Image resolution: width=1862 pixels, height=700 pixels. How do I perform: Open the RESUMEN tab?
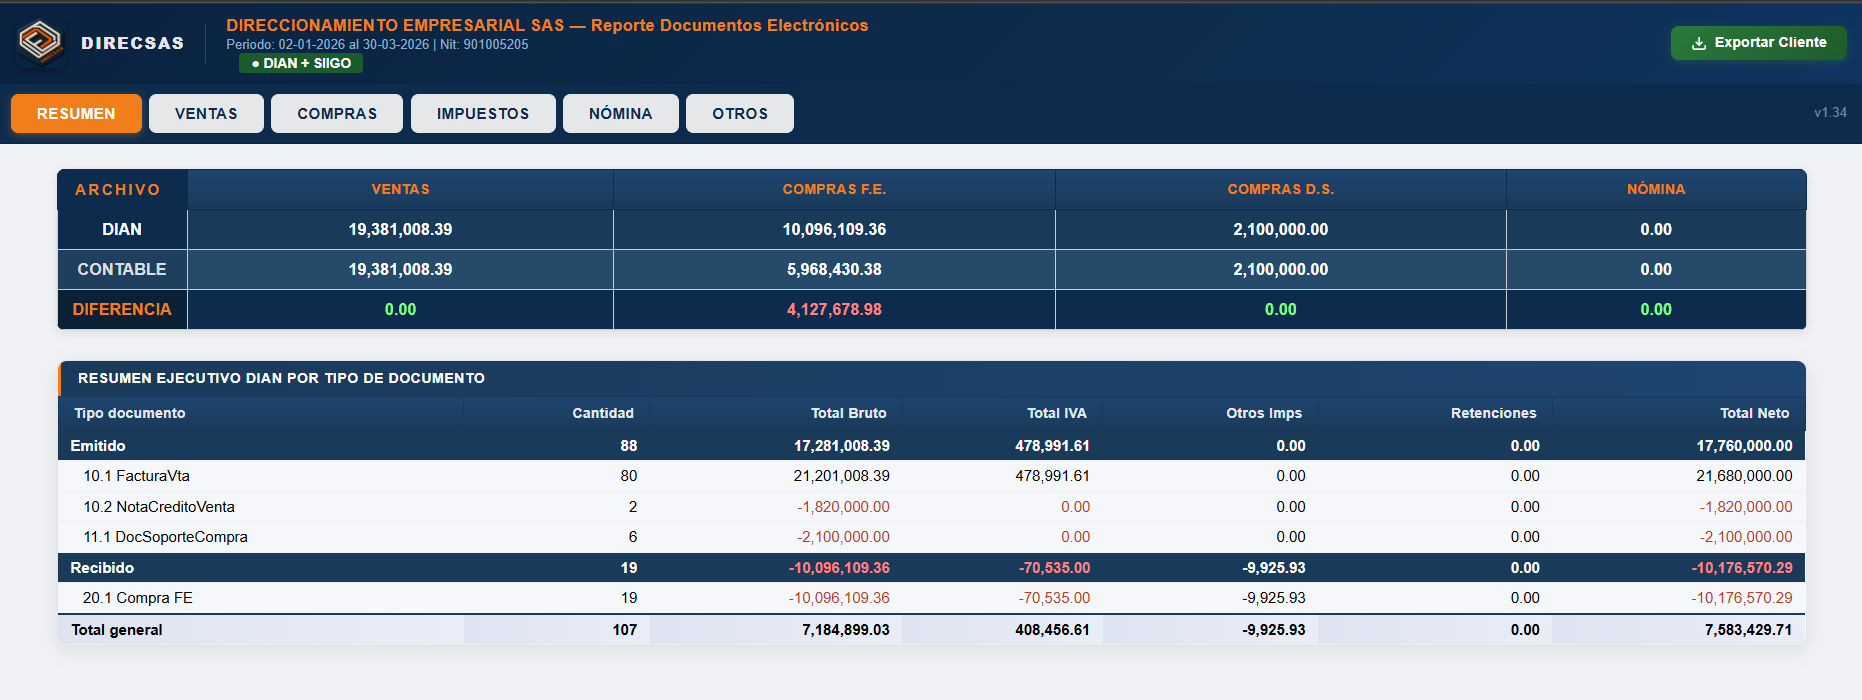(x=76, y=114)
